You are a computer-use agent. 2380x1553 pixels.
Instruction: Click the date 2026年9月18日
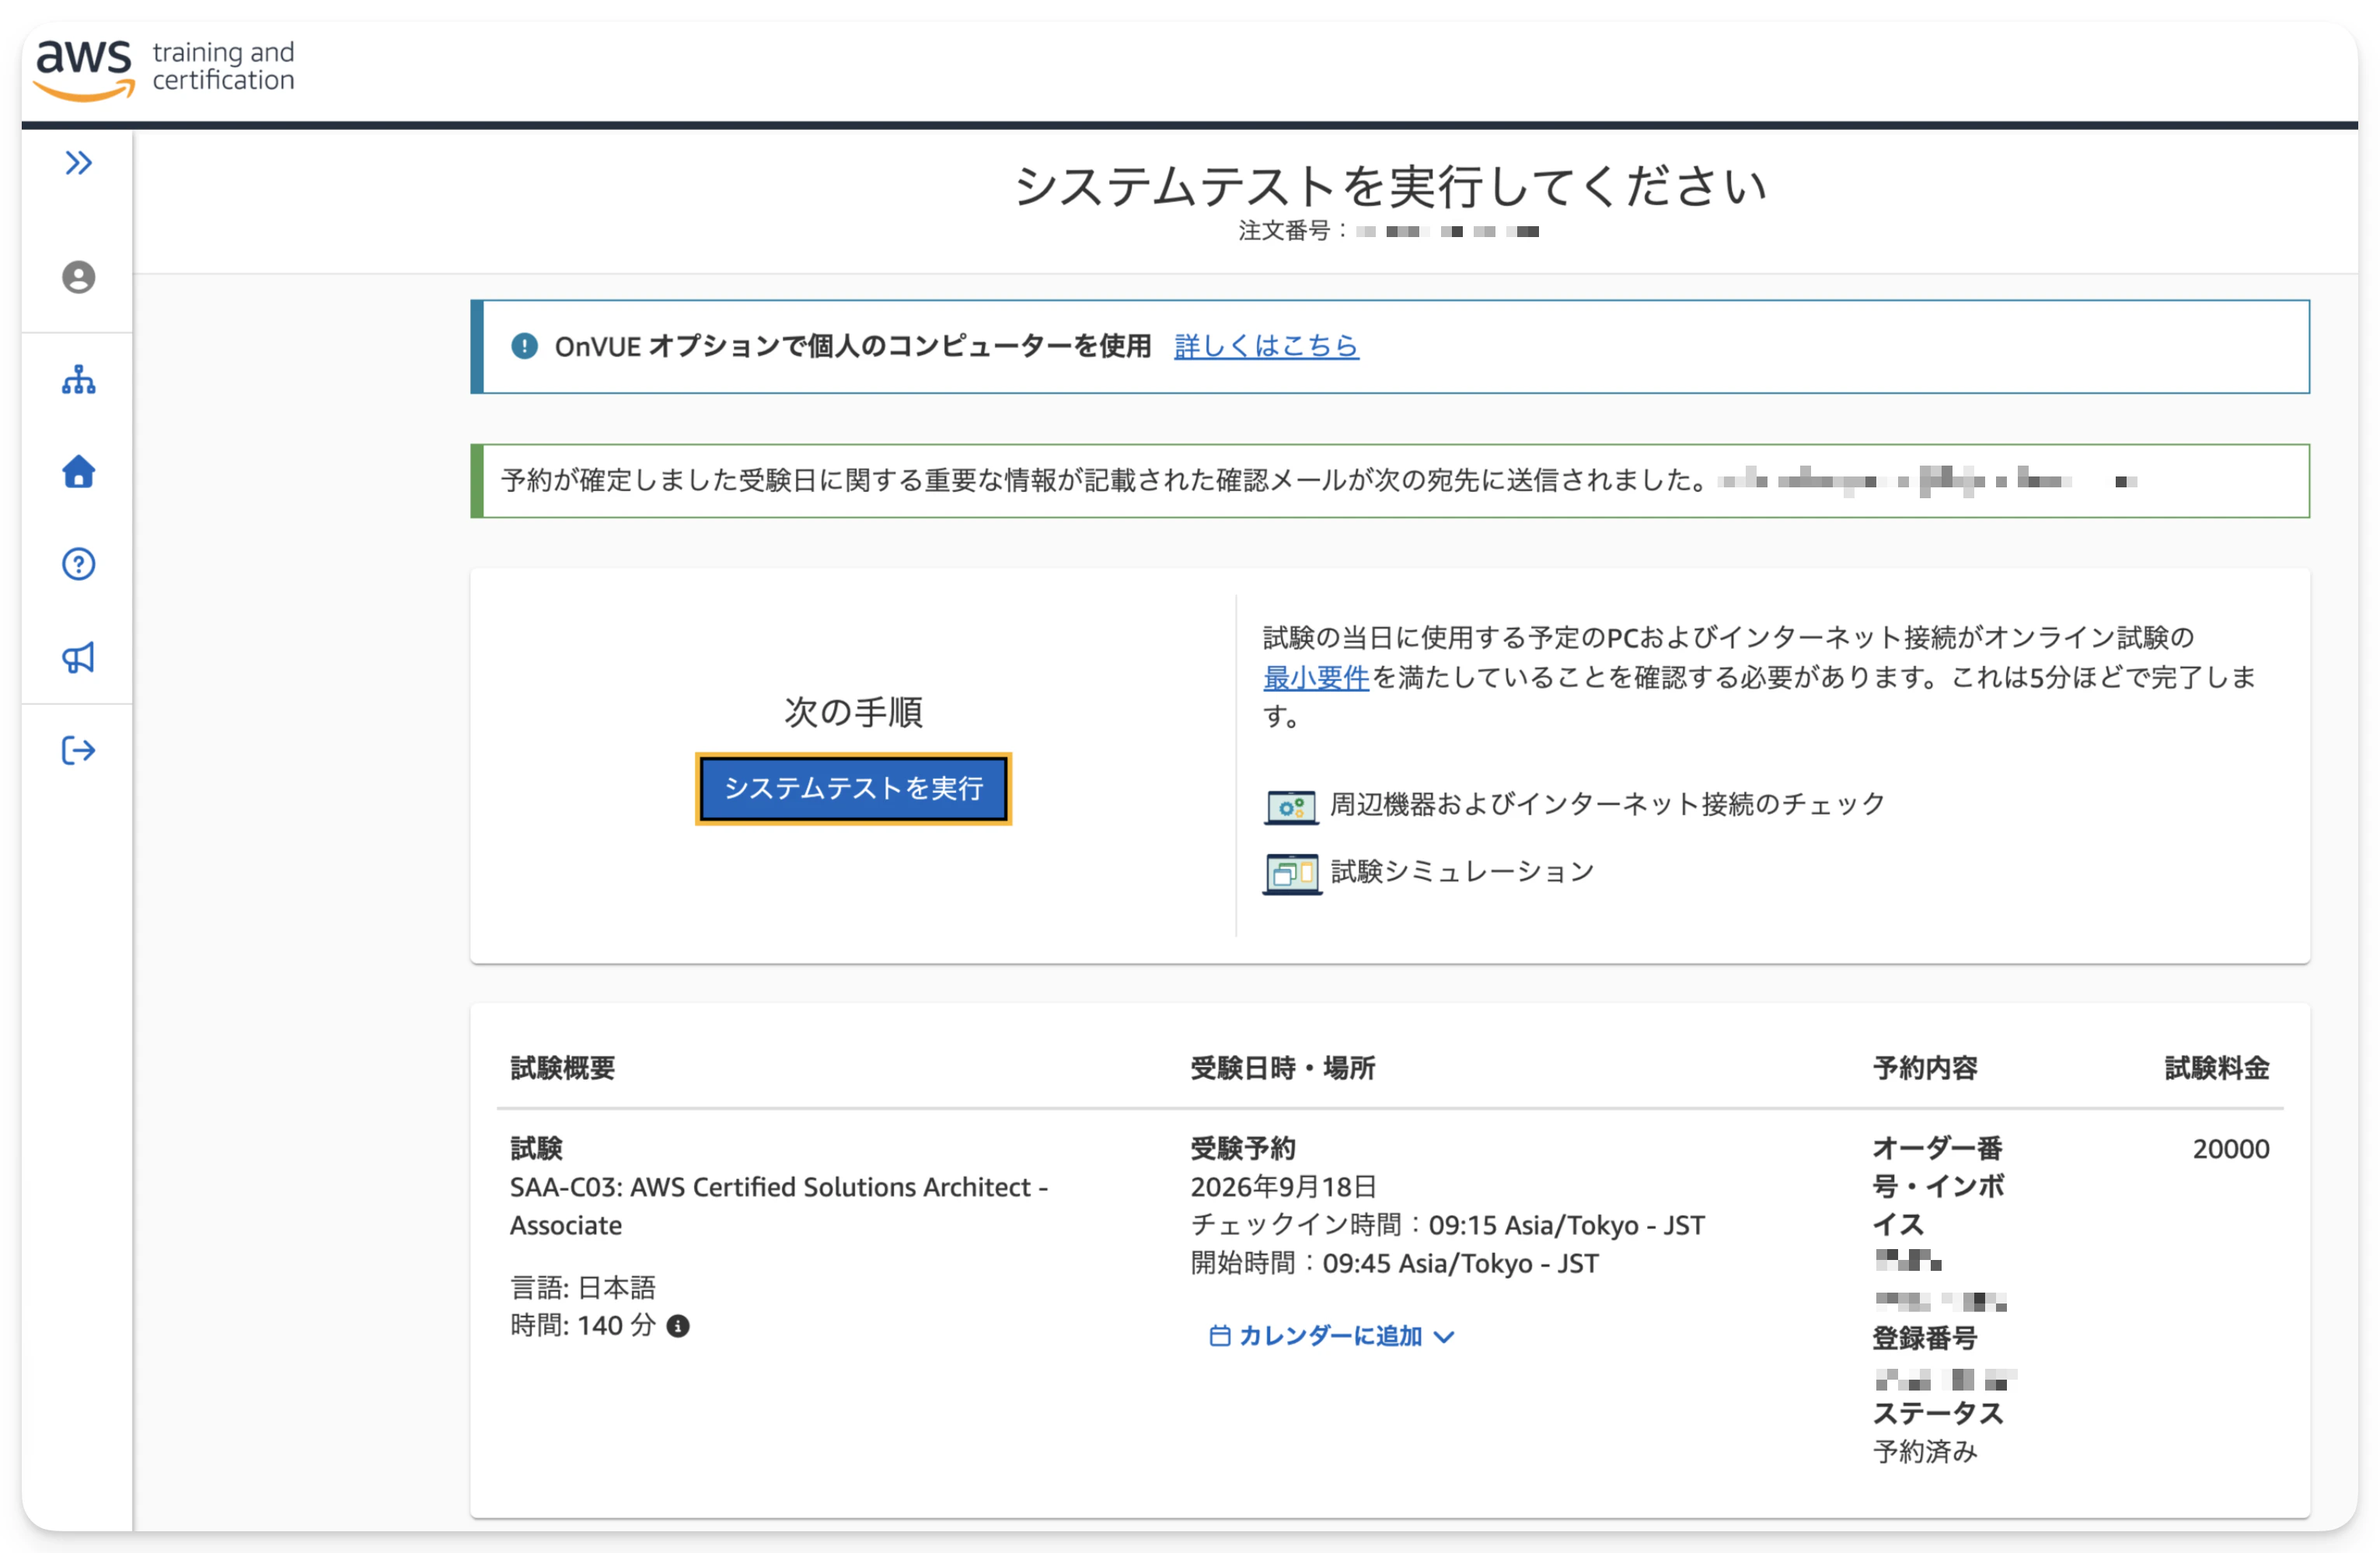(1283, 1187)
